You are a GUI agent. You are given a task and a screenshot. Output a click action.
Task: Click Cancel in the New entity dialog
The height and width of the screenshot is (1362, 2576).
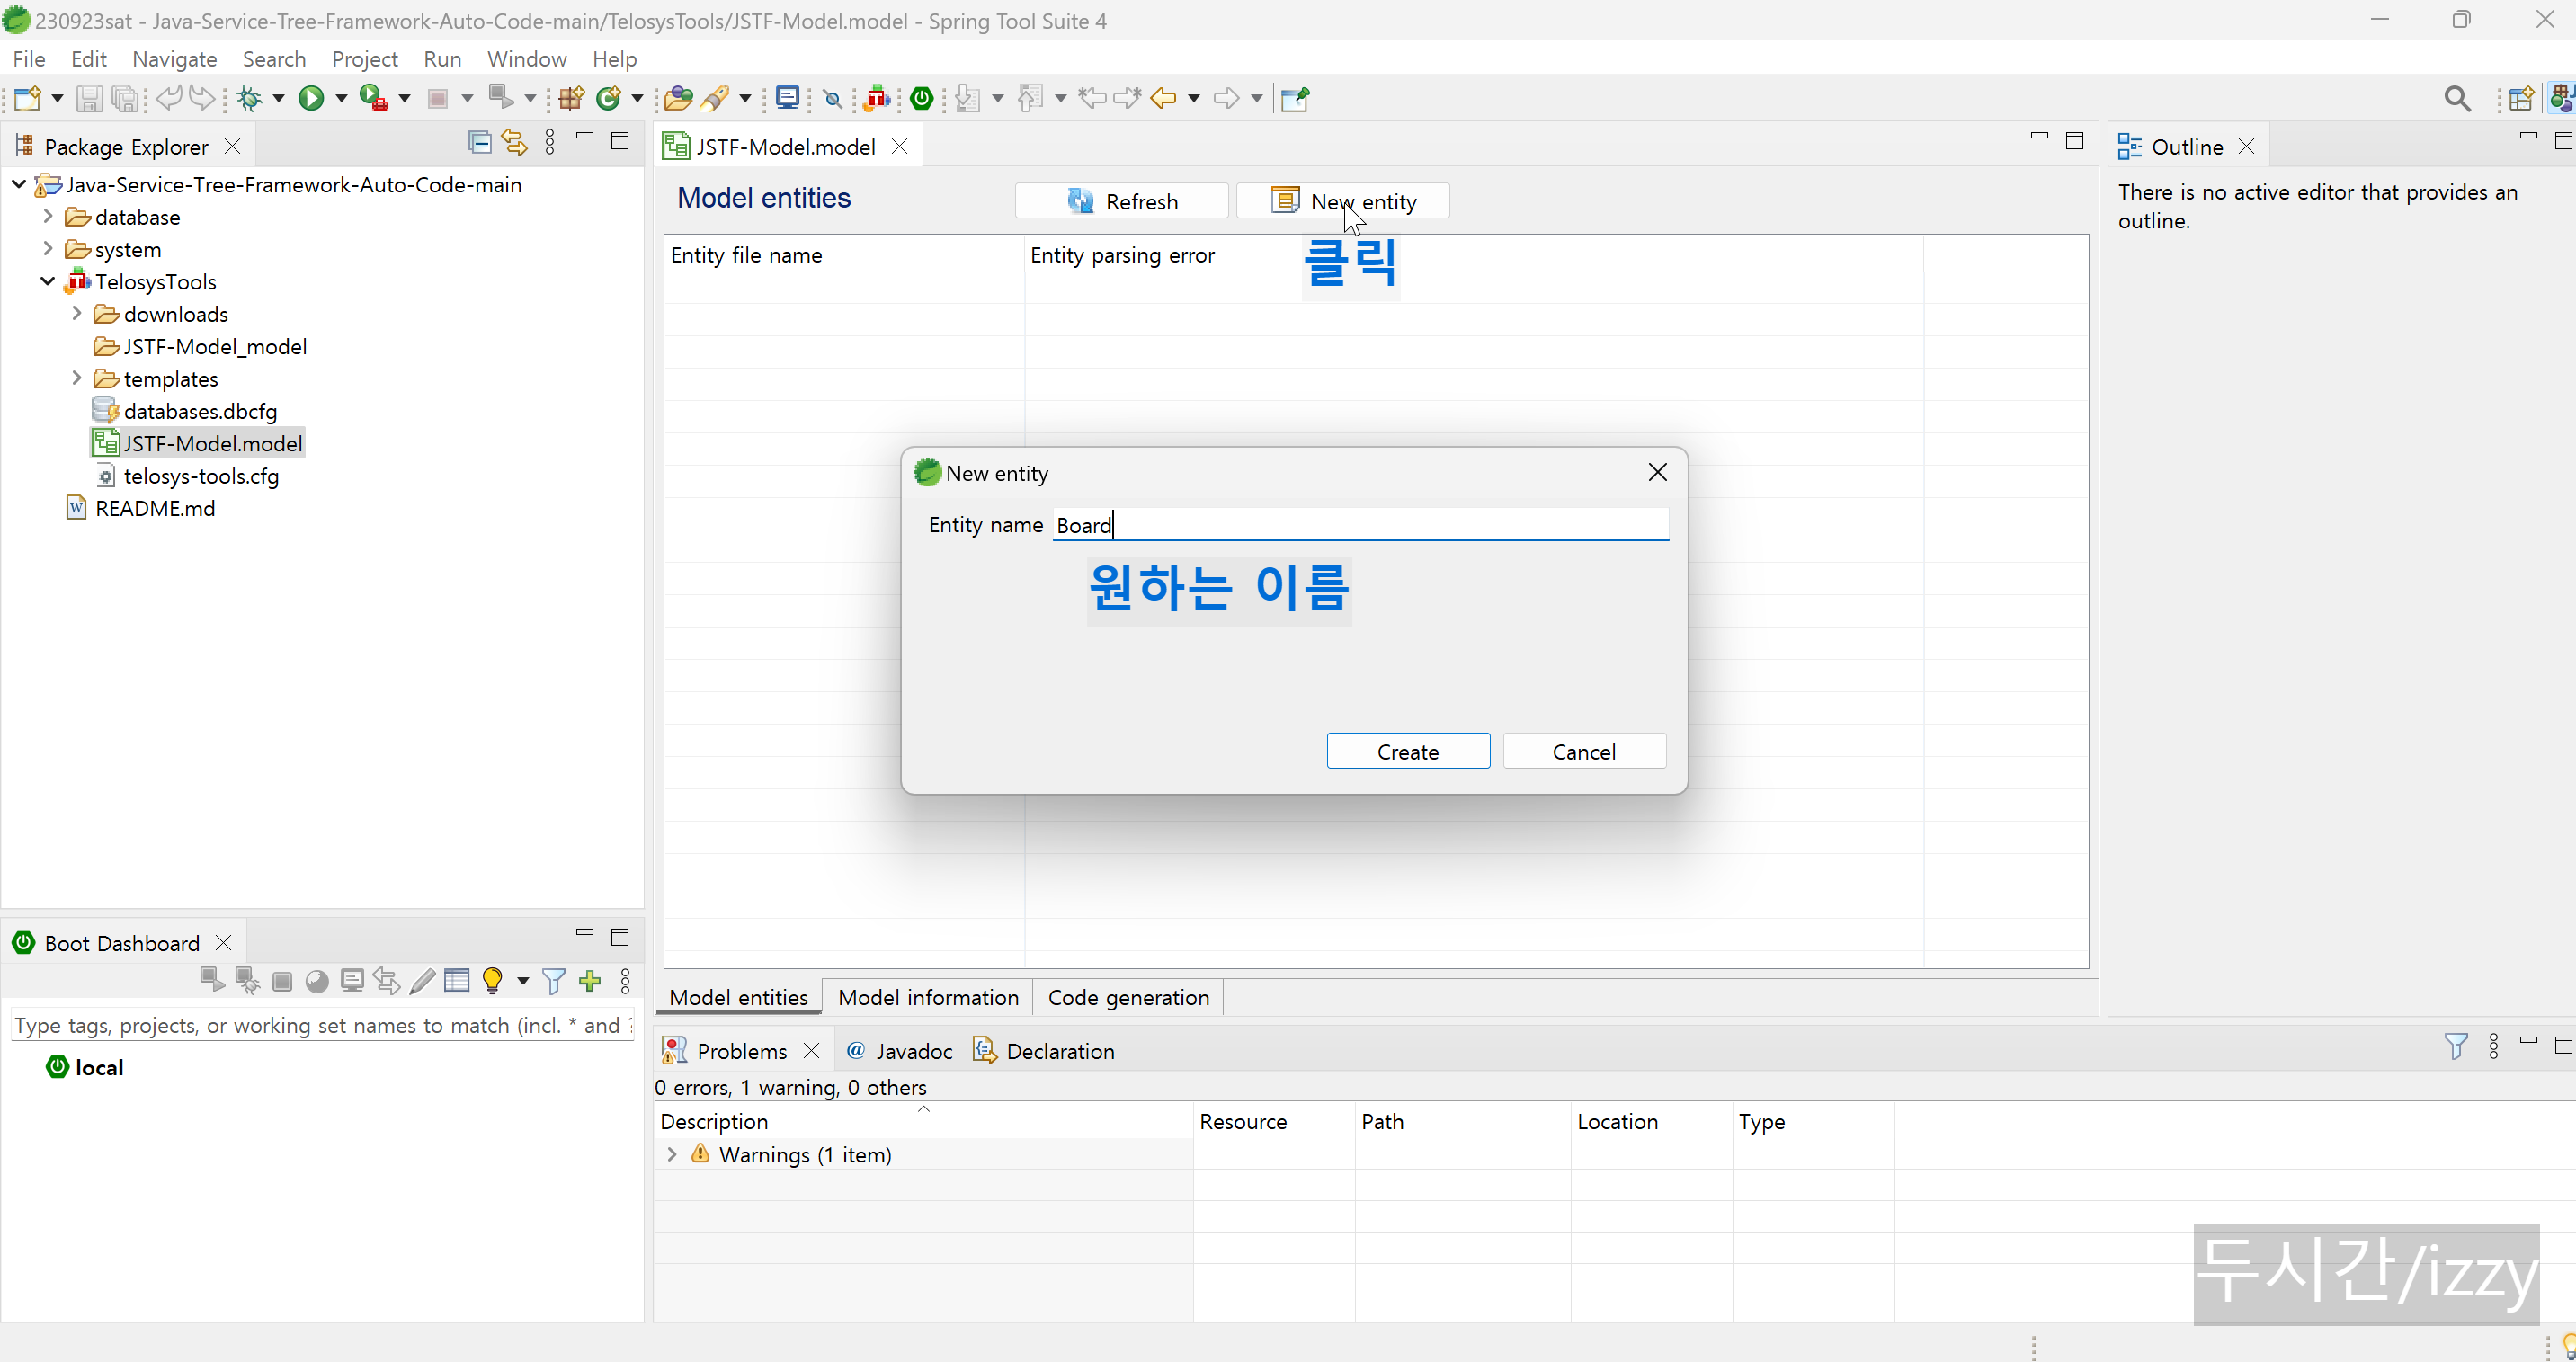(x=1584, y=751)
